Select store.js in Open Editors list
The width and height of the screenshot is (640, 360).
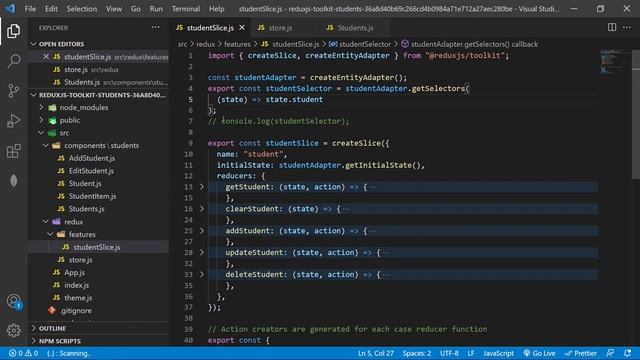[76, 70]
